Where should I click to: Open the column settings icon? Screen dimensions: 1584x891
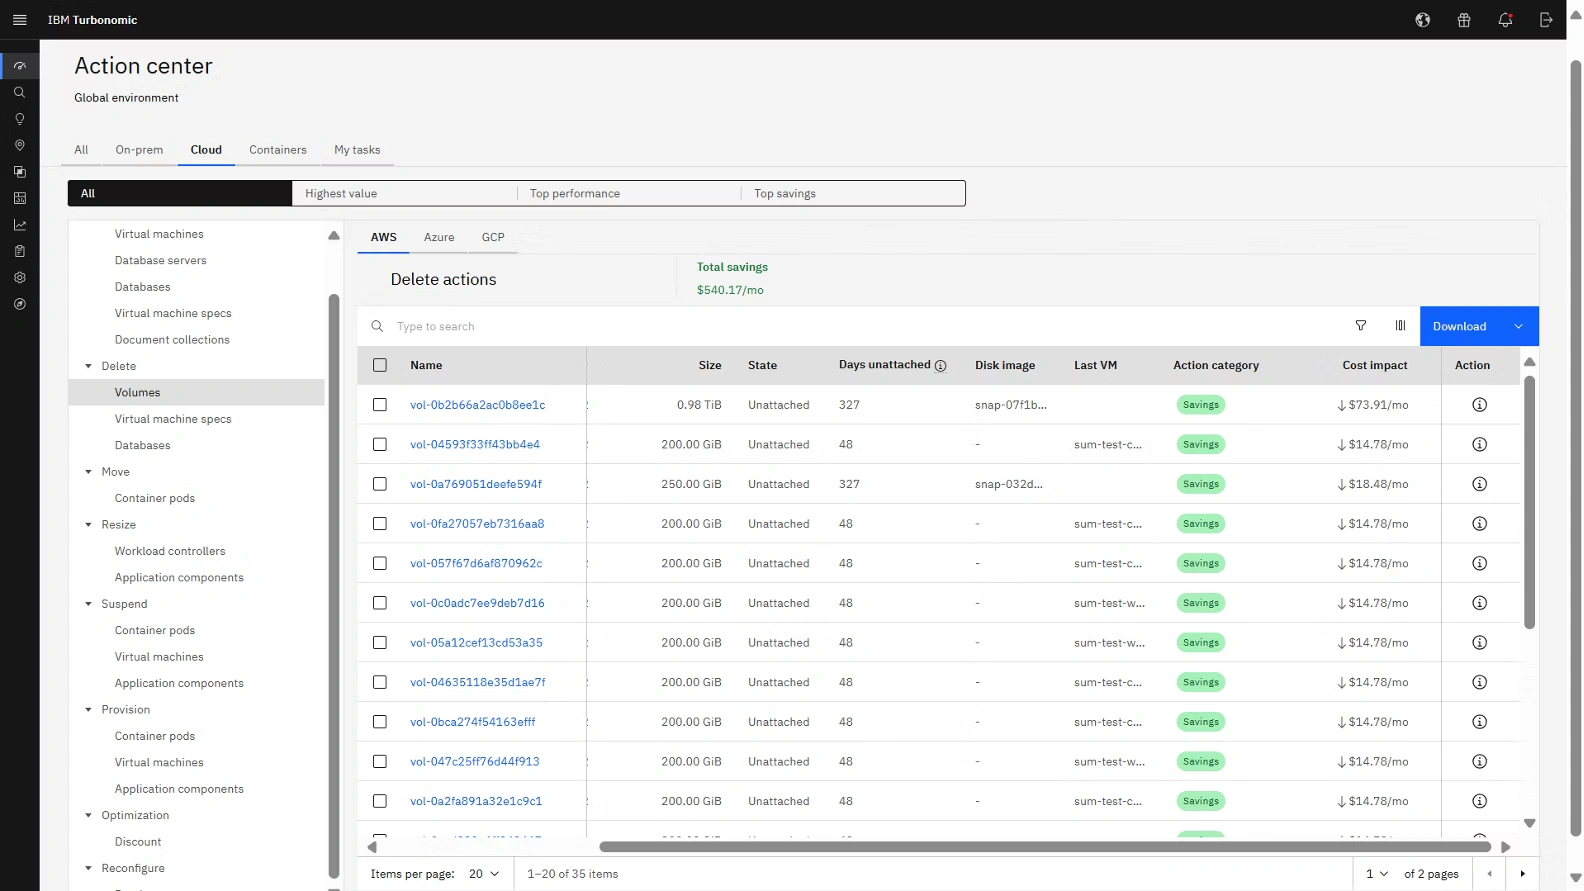click(1400, 326)
